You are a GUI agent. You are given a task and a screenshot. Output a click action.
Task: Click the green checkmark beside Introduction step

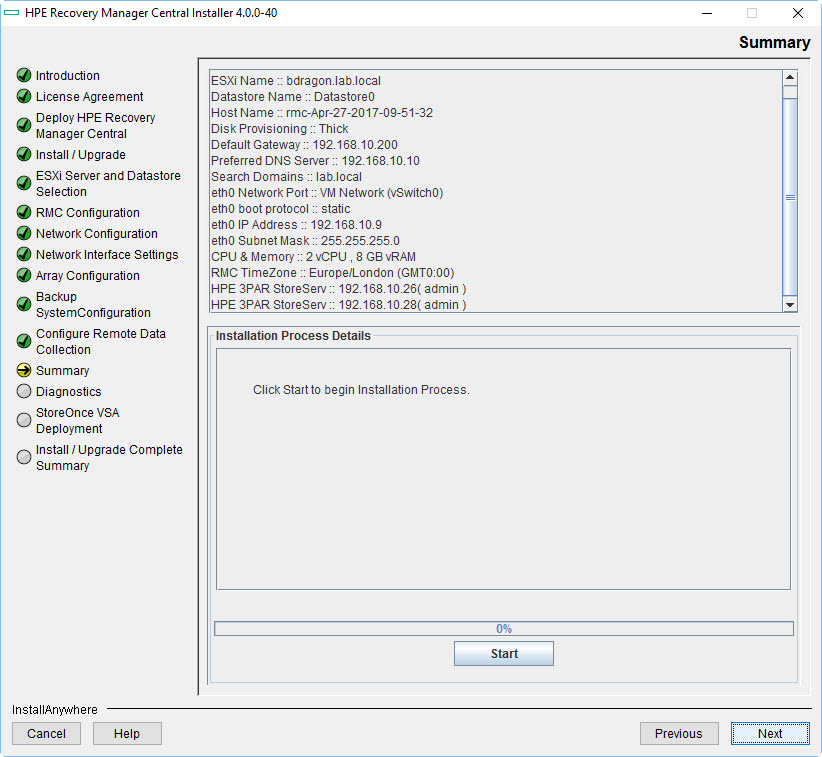click(23, 75)
